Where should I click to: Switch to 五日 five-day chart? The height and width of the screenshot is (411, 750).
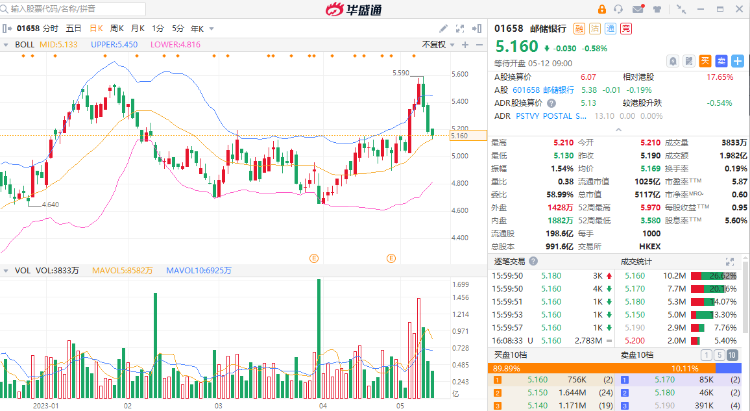point(74,29)
